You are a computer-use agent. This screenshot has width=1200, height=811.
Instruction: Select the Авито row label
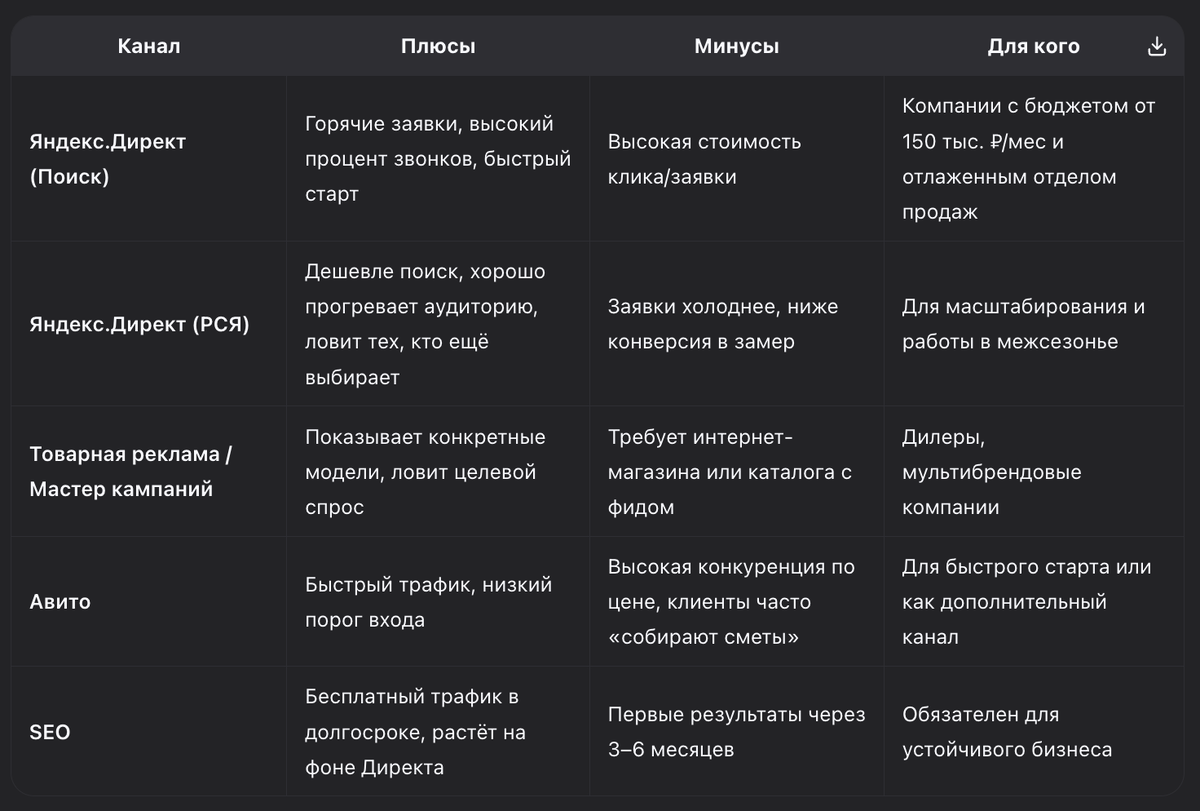[x=60, y=602]
